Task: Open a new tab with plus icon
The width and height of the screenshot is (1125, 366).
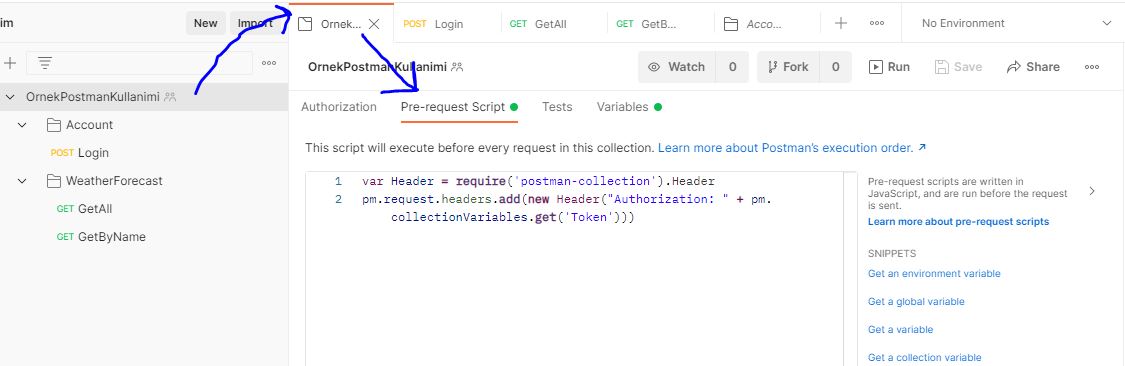Action: coord(841,24)
